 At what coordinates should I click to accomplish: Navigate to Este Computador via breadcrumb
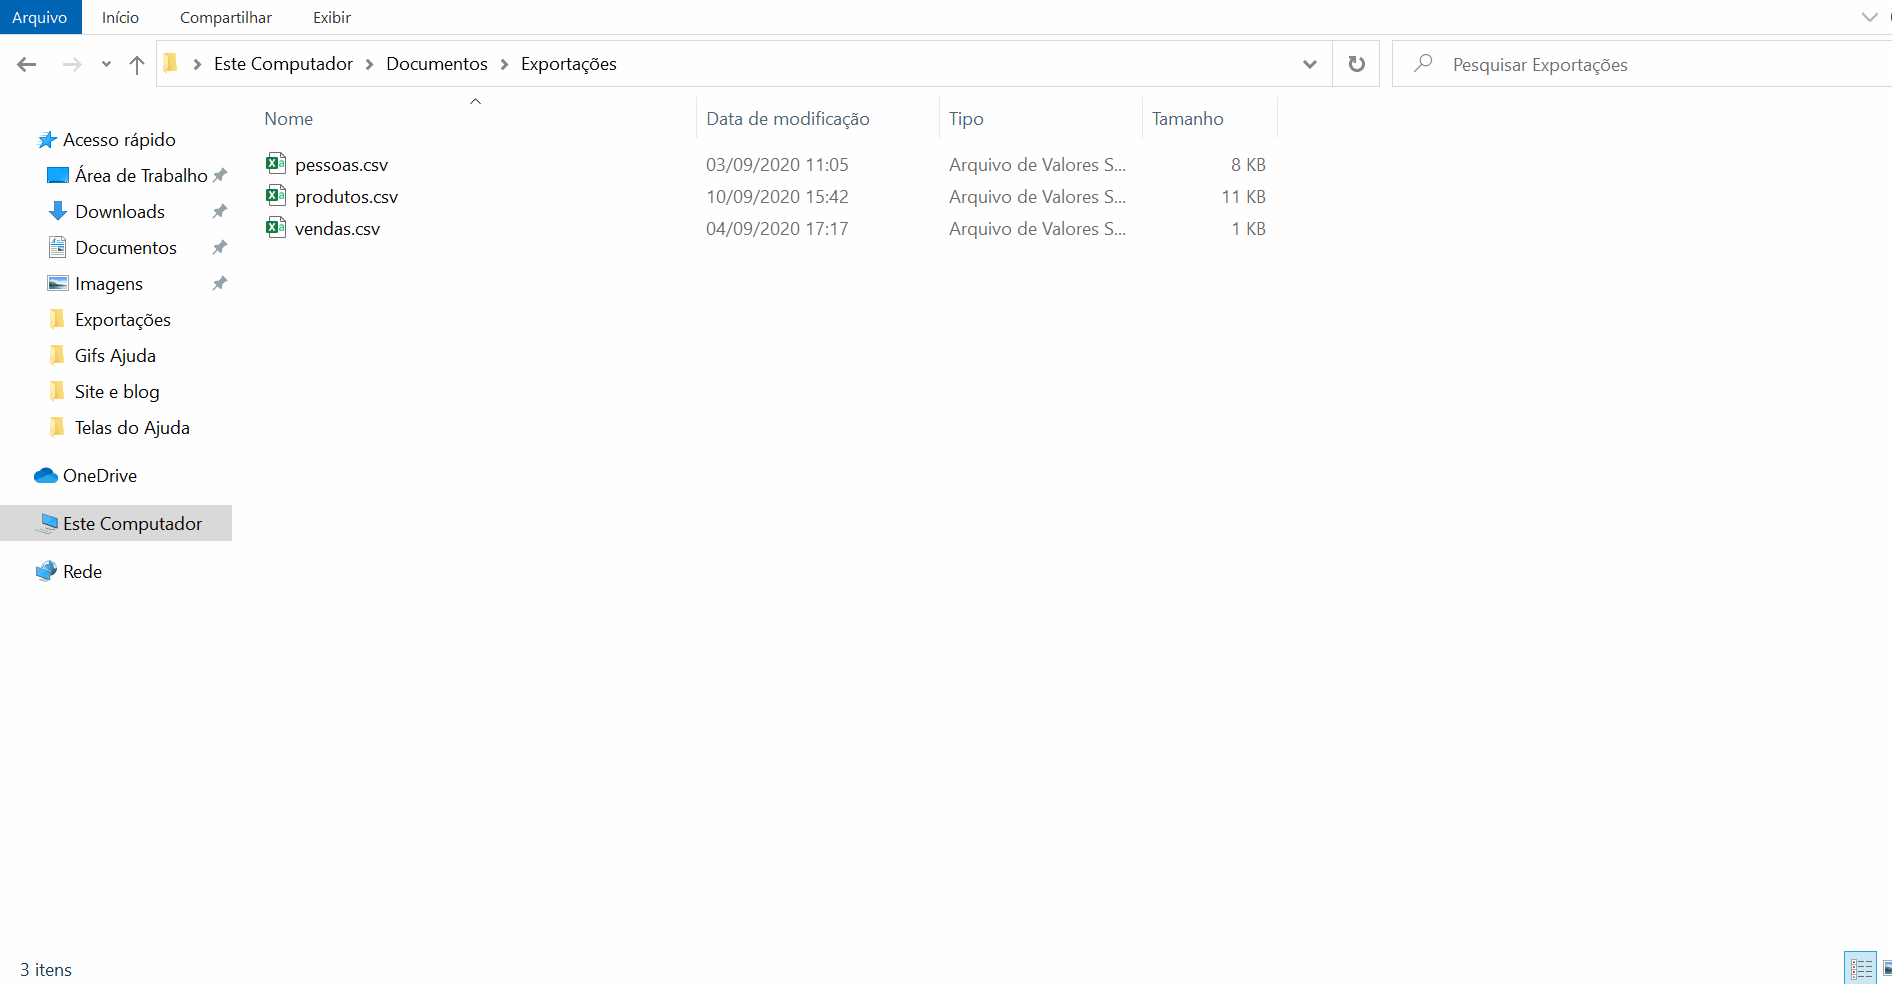point(283,63)
